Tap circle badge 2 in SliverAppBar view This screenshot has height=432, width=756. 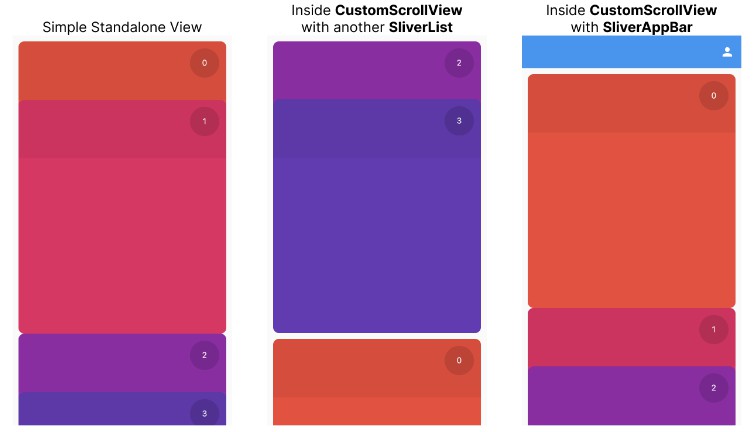point(714,388)
